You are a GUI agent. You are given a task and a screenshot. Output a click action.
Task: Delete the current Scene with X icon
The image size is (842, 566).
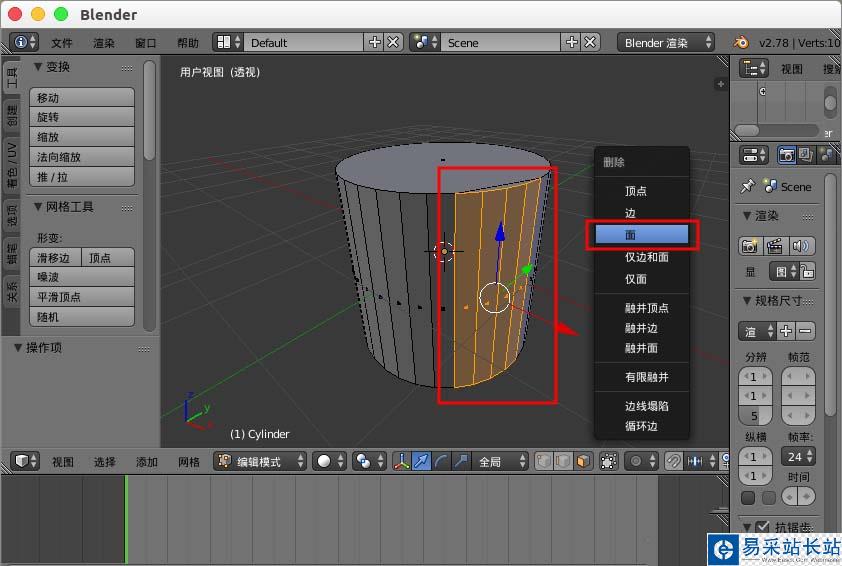590,42
